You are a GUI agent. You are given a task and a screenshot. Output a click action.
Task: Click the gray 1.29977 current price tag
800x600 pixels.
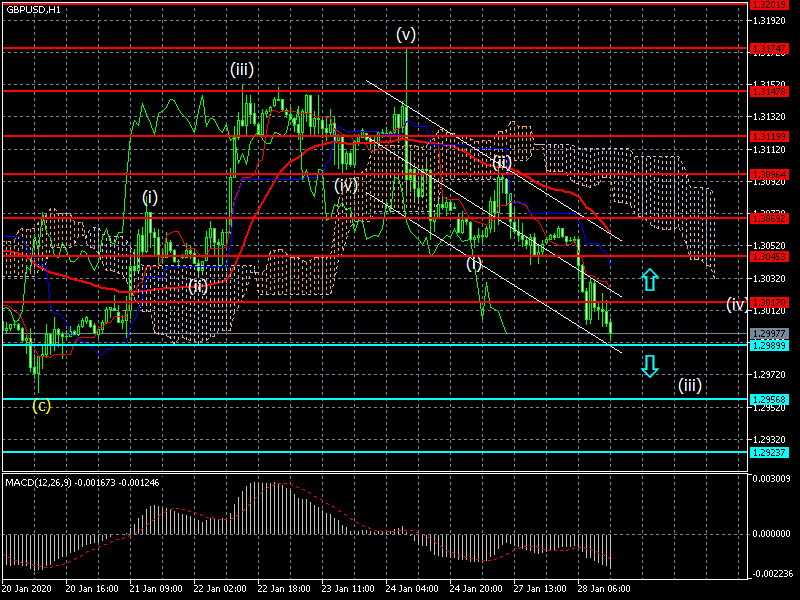point(769,334)
